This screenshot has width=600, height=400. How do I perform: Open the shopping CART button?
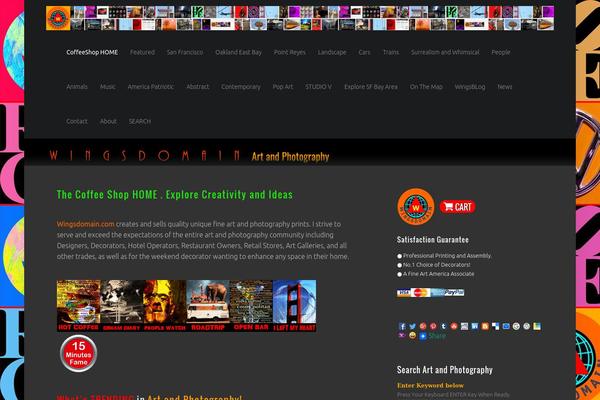click(x=458, y=207)
